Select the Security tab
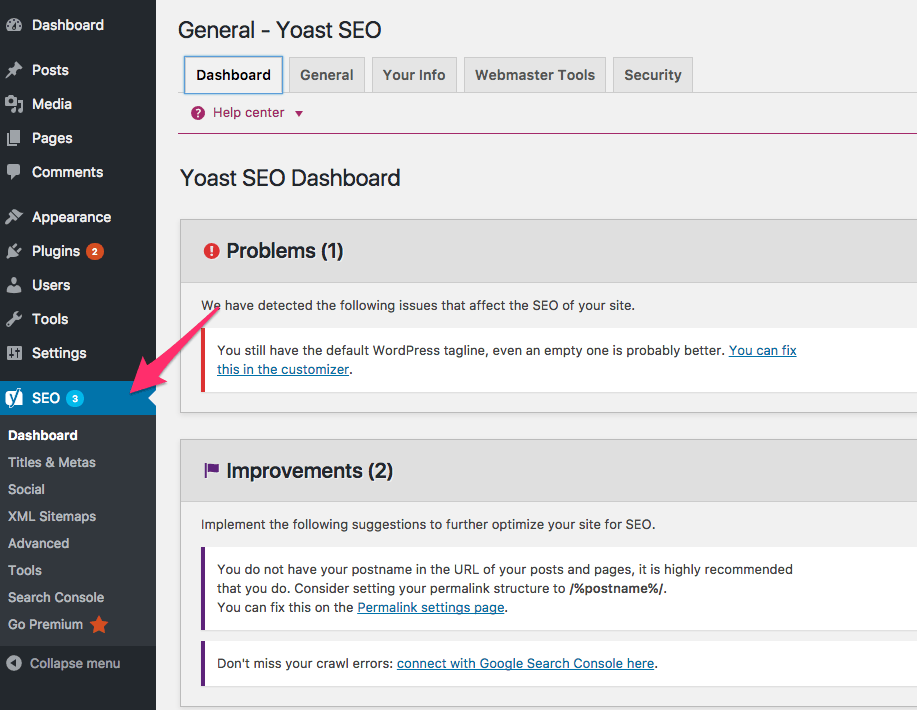This screenshot has width=917, height=710. pos(653,75)
